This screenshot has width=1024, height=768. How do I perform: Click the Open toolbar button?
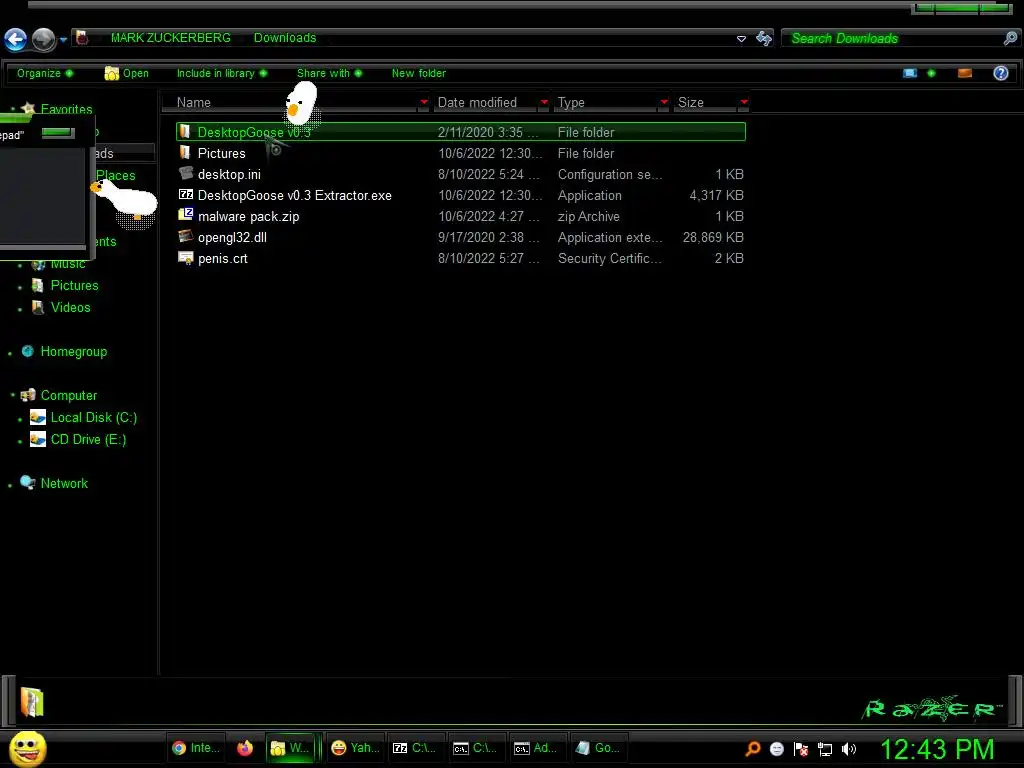click(127, 73)
